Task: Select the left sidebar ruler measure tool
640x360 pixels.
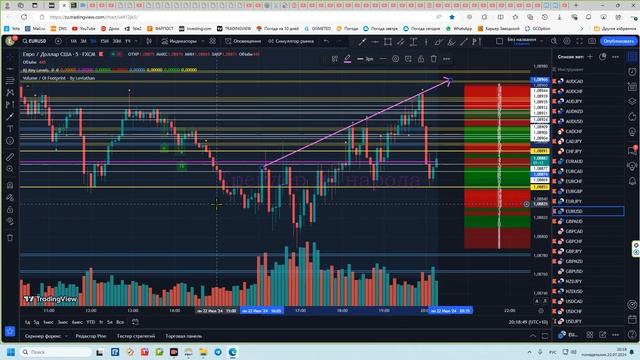Action: [10, 157]
